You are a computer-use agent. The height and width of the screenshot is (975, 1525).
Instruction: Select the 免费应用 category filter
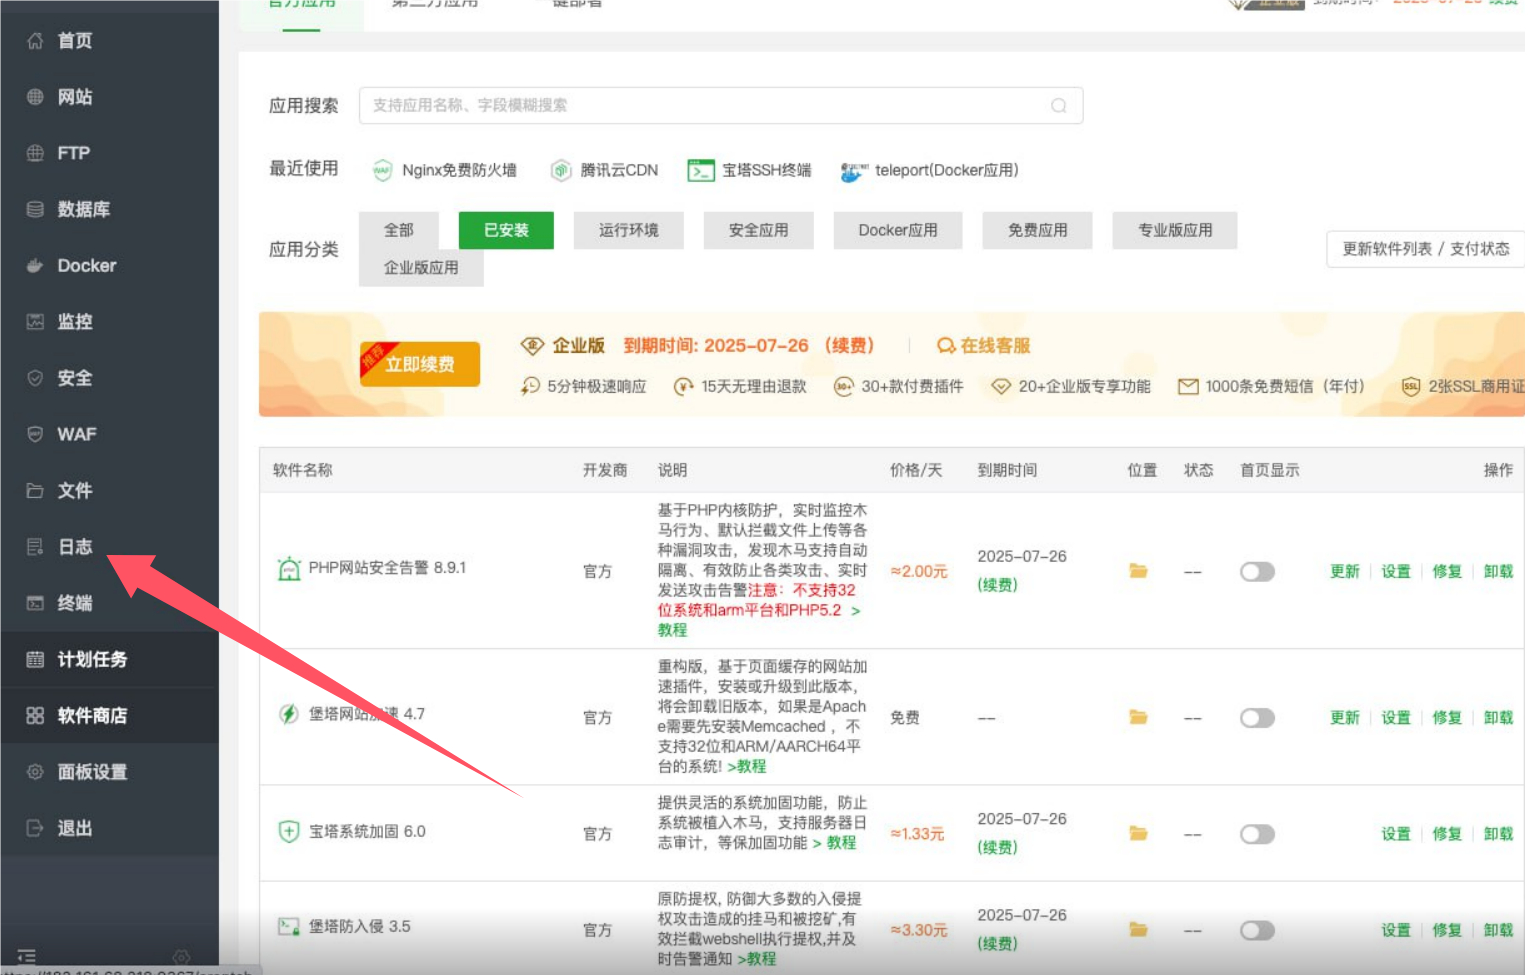(x=1037, y=230)
